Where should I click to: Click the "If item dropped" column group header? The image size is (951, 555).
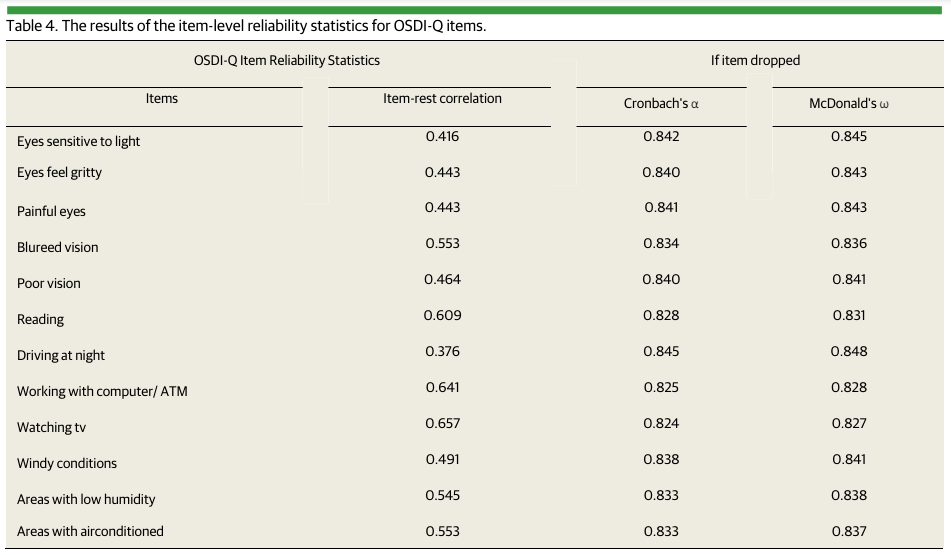click(755, 60)
